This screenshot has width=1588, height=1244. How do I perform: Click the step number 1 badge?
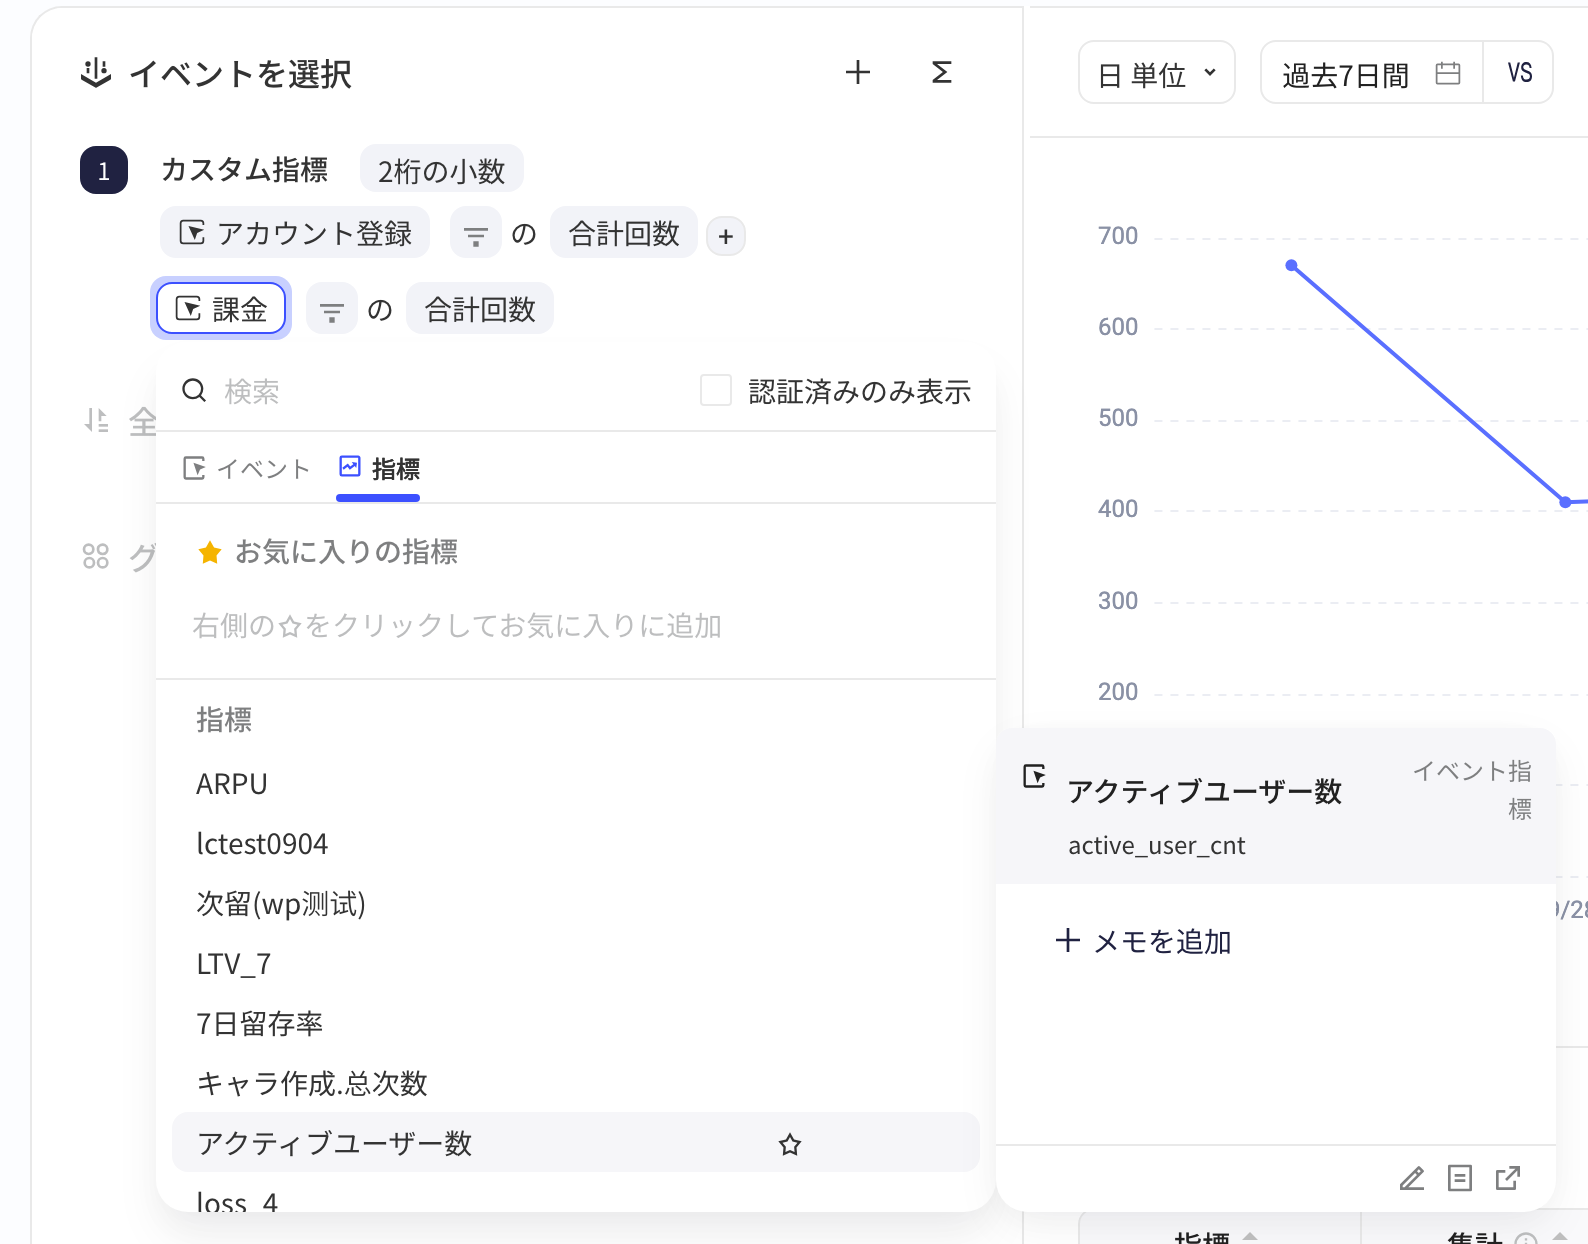(104, 170)
